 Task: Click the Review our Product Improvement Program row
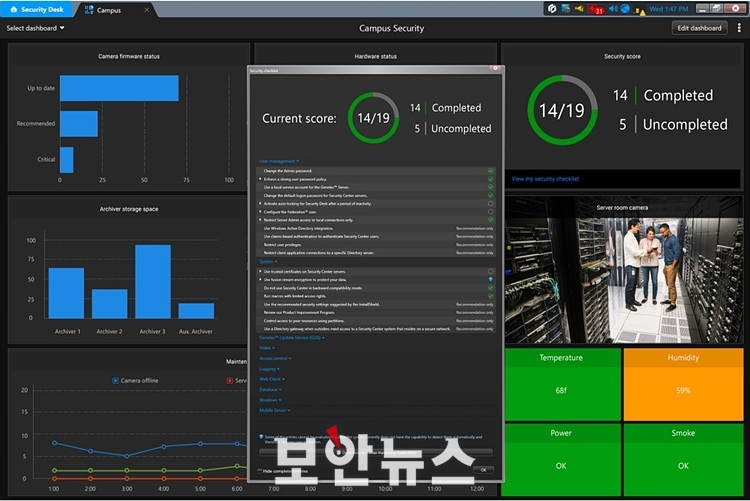click(x=375, y=312)
